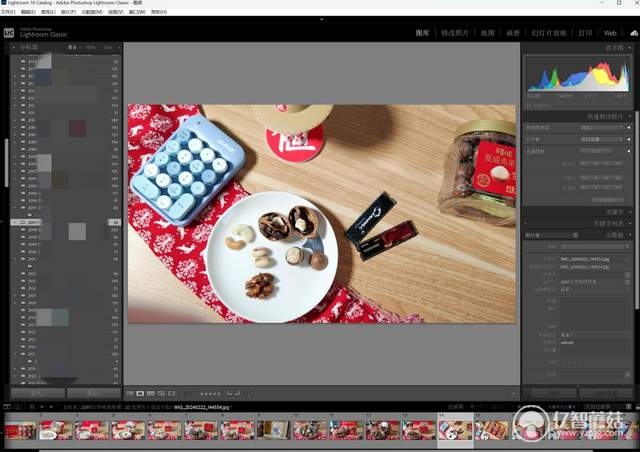The width and height of the screenshot is (640, 452).
Task: Click the IMG_20240222_144554.jpg path text in the filmstrip bar
Action: coord(202,407)
